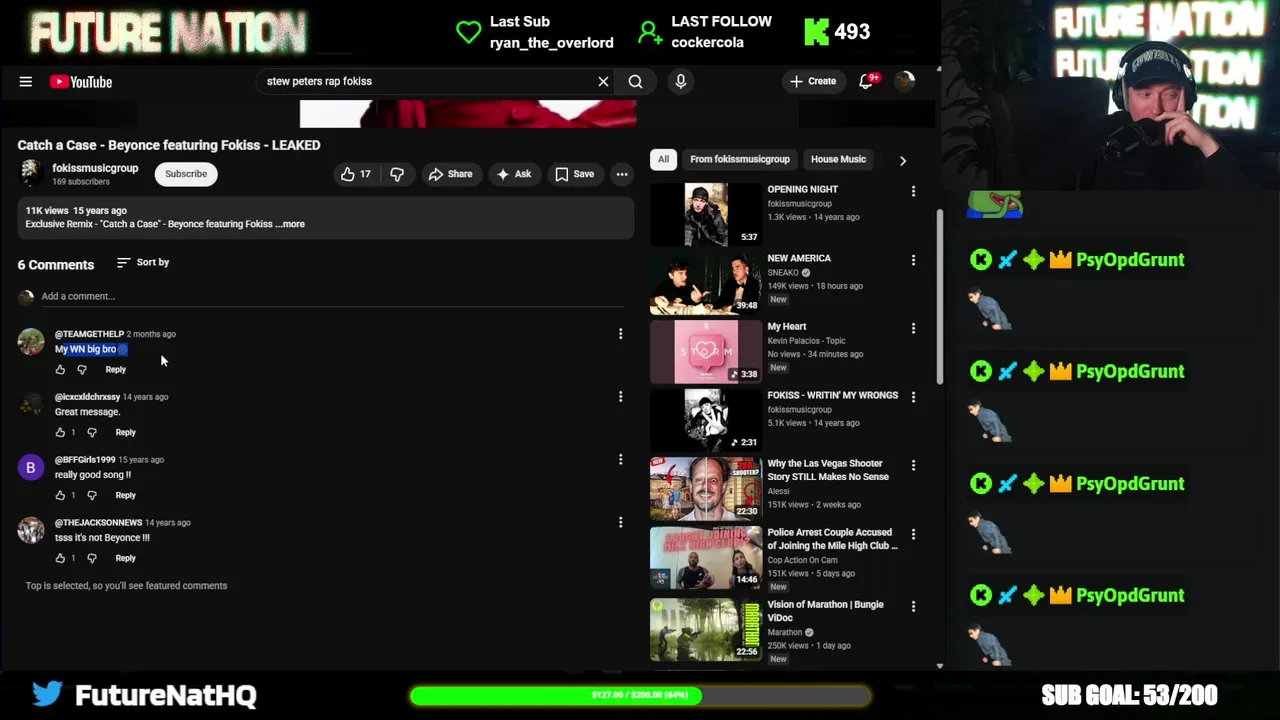The image size is (1280, 720).
Task: Open Vision of Marathon Bungie ViDoc thumbnail
Action: pyautogui.click(x=705, y=630)
